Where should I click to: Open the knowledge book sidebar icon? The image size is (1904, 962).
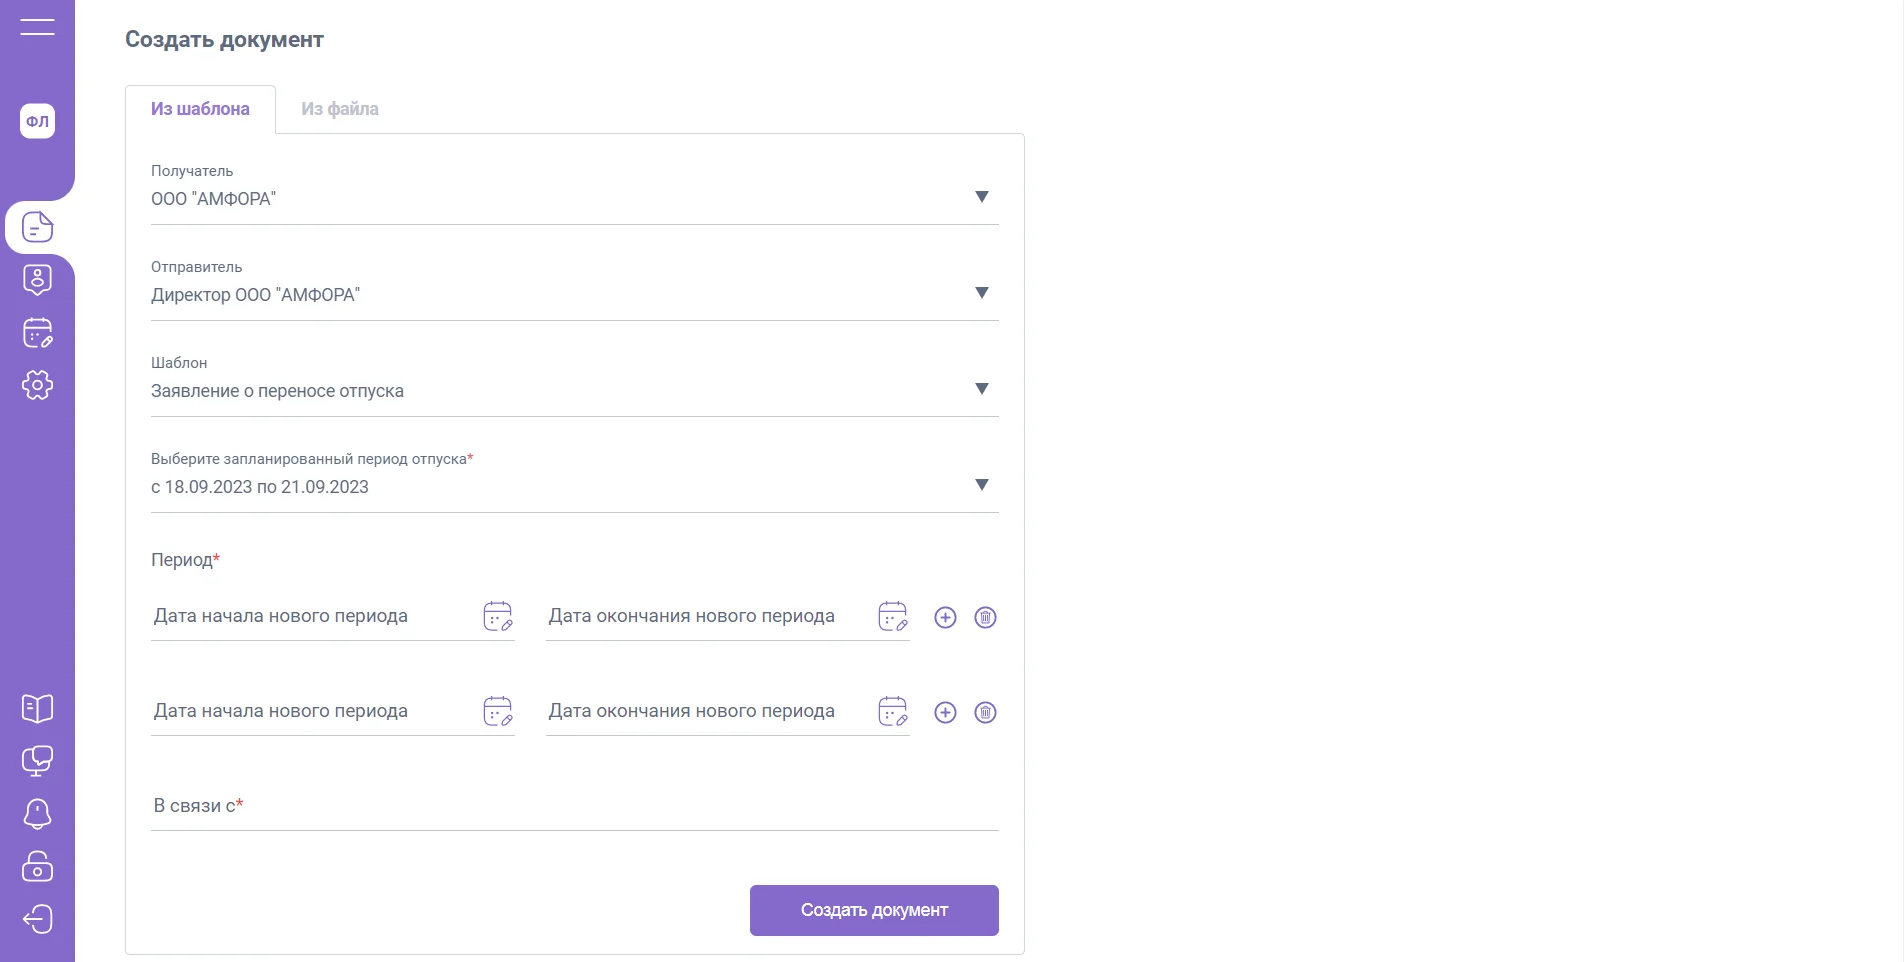(x=37, y=709)
